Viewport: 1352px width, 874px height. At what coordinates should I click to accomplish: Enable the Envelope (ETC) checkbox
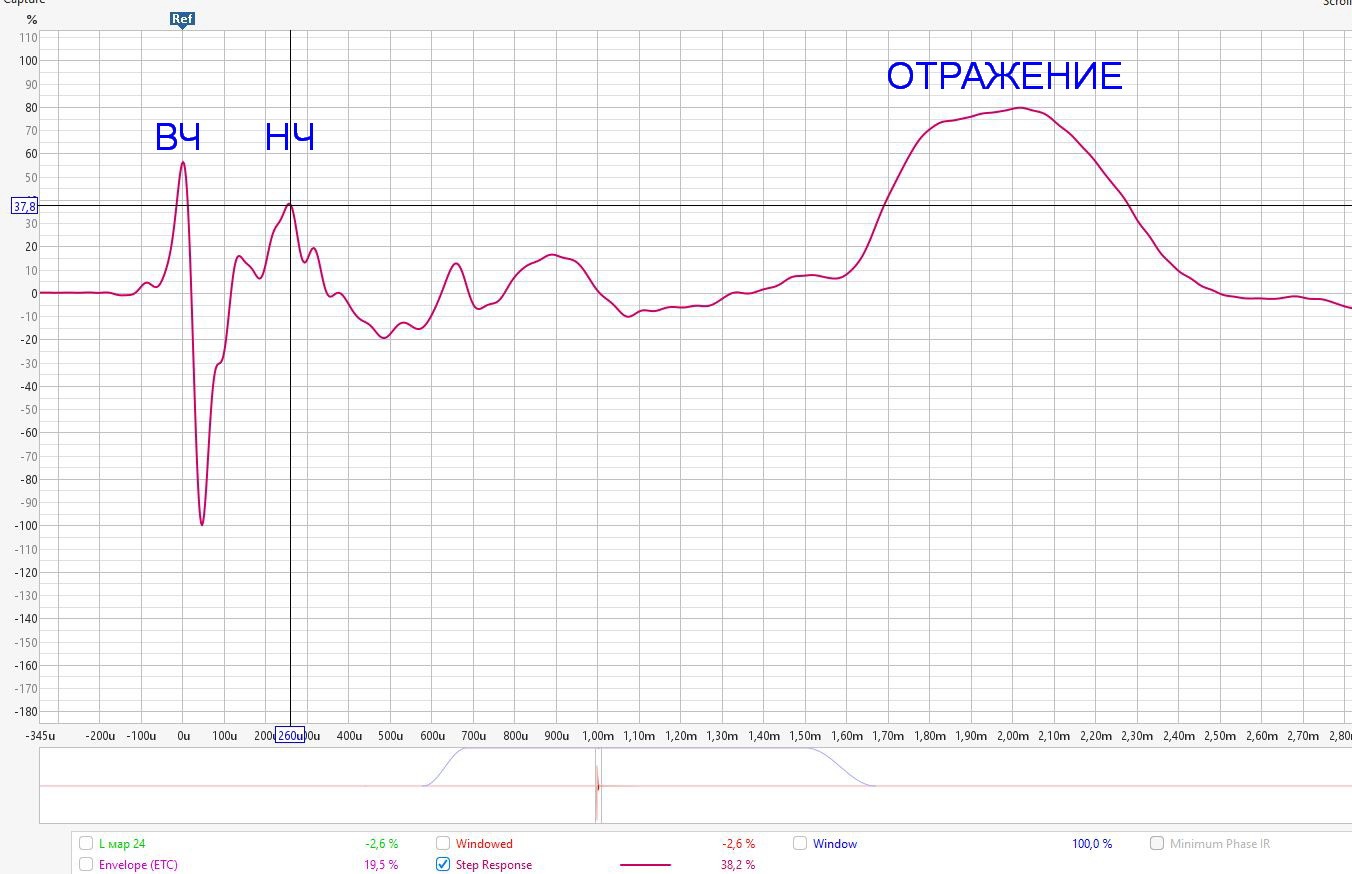click(x=86, y=864)
